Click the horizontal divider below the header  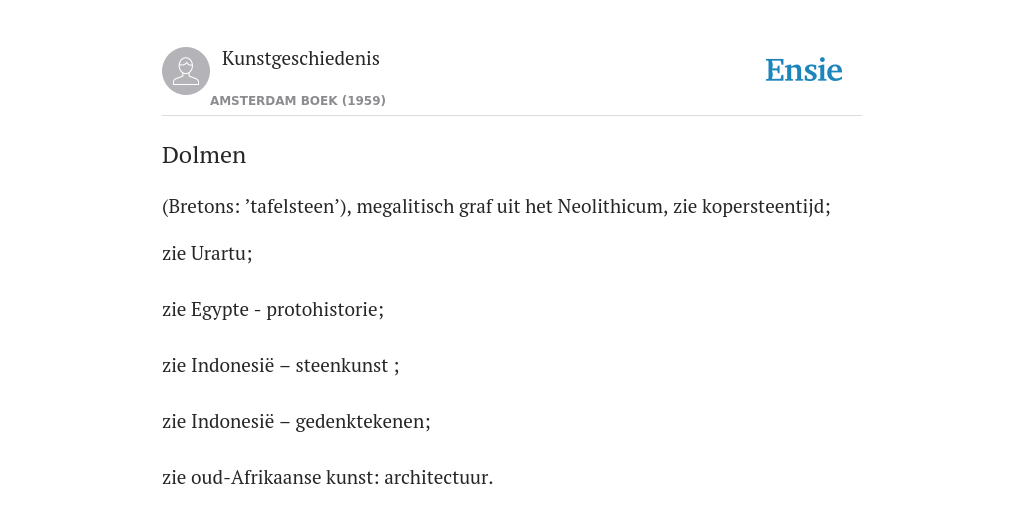point(512,116)
